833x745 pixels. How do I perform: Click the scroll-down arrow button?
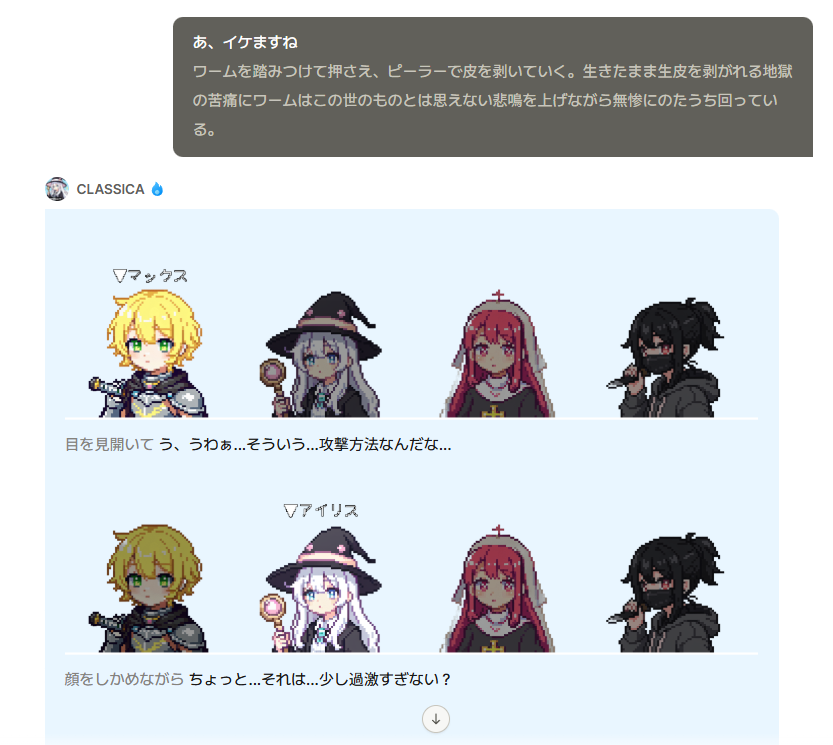[436, 719]
